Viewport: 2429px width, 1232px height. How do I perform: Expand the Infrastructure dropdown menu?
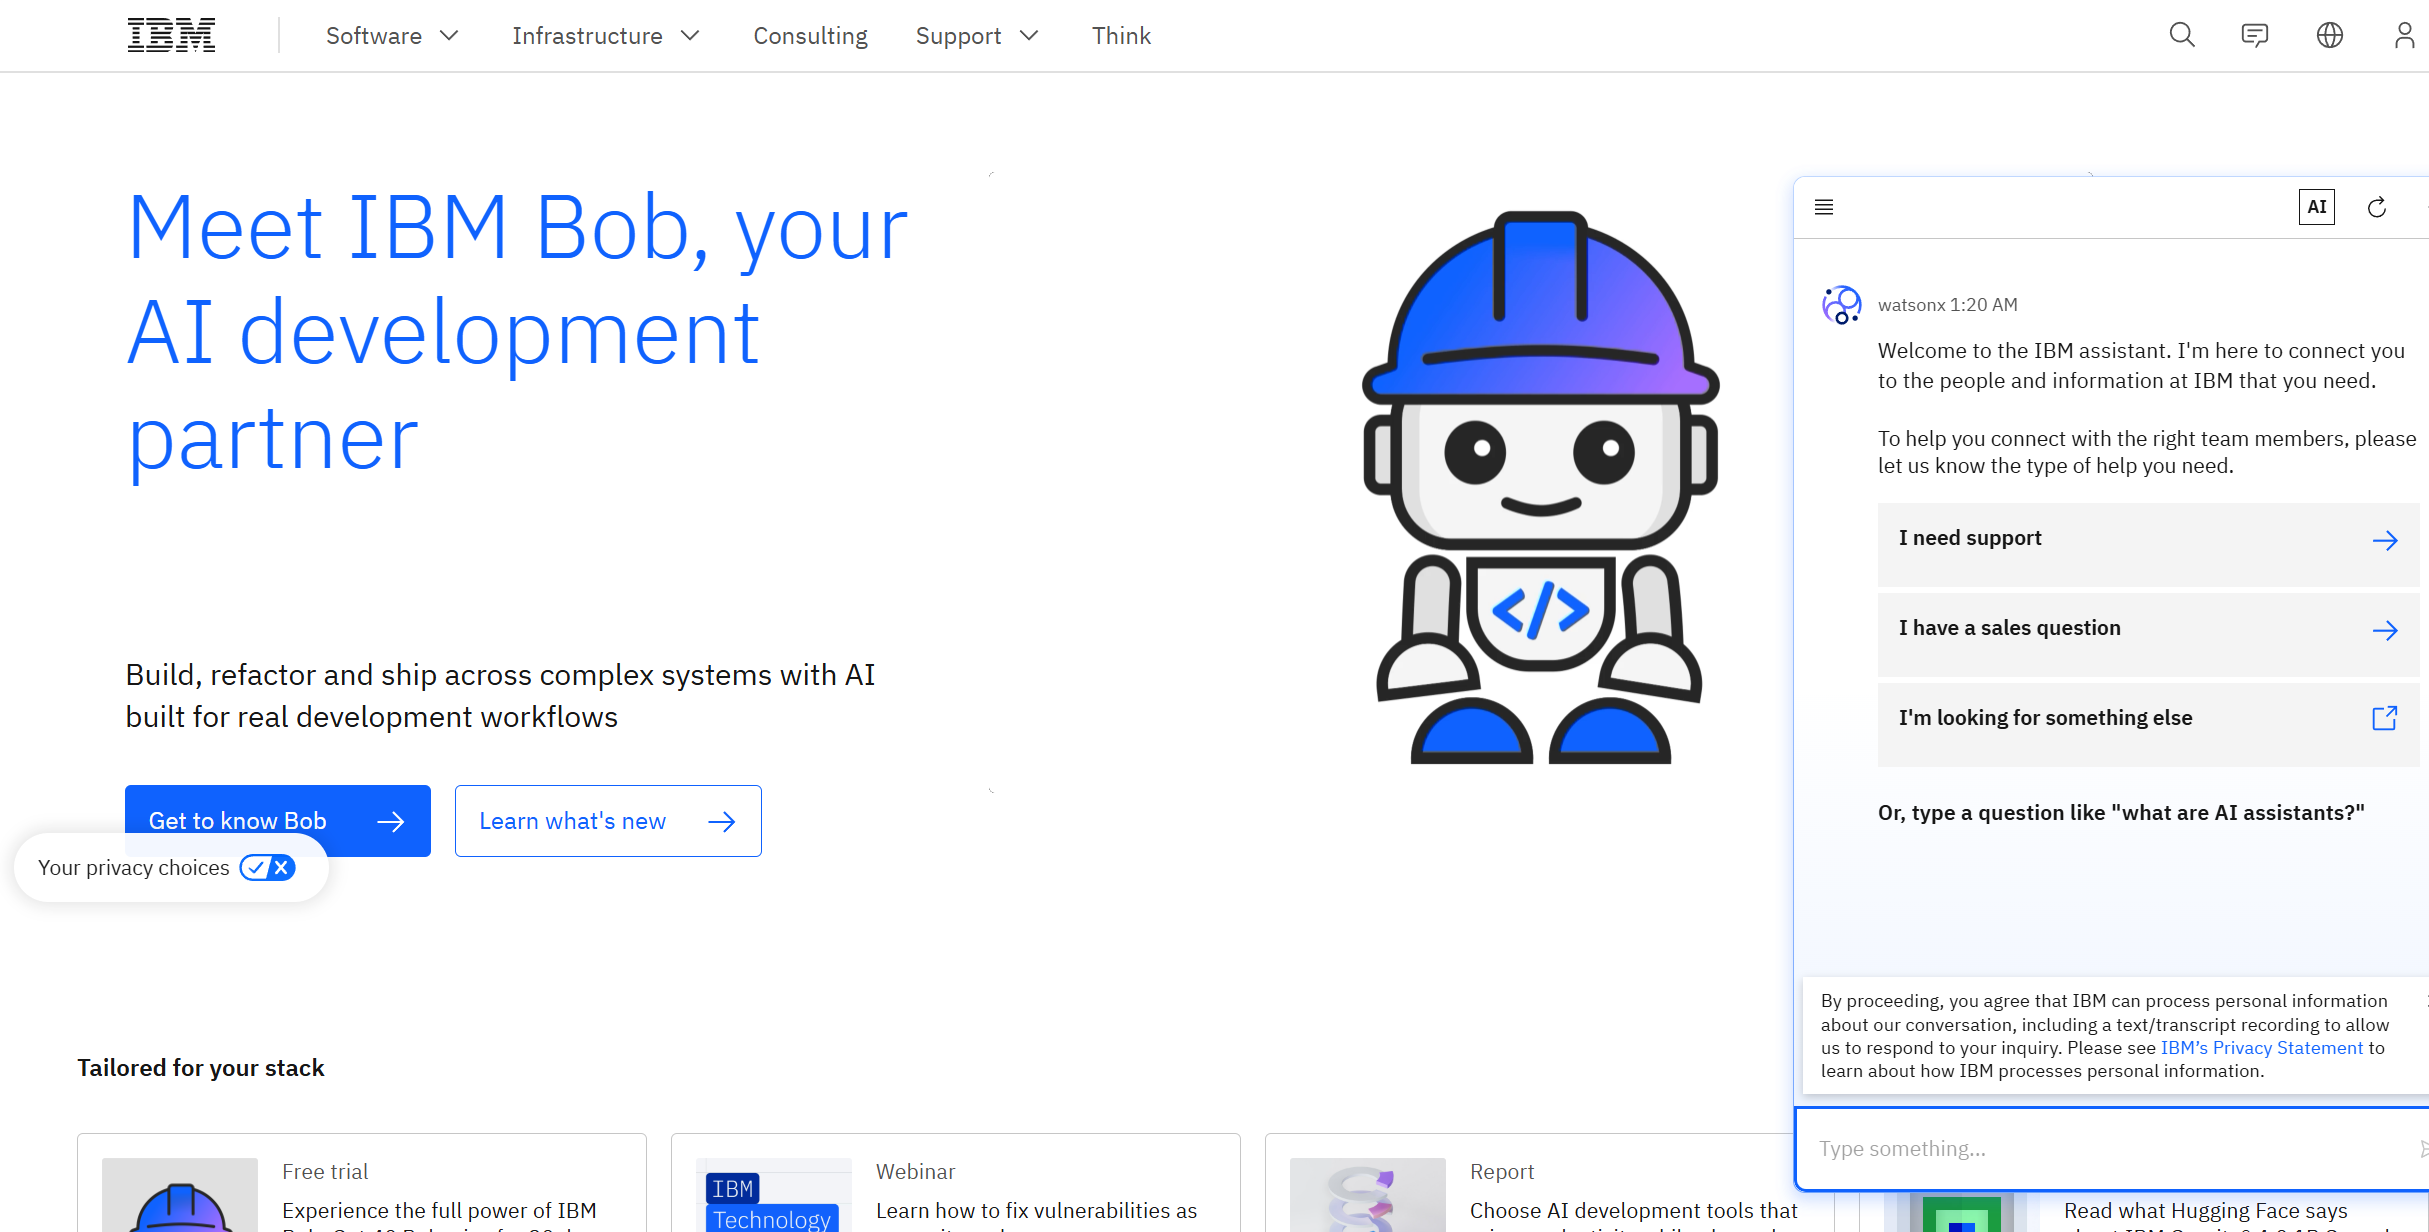pyautogui.click(x=606, y=36)
